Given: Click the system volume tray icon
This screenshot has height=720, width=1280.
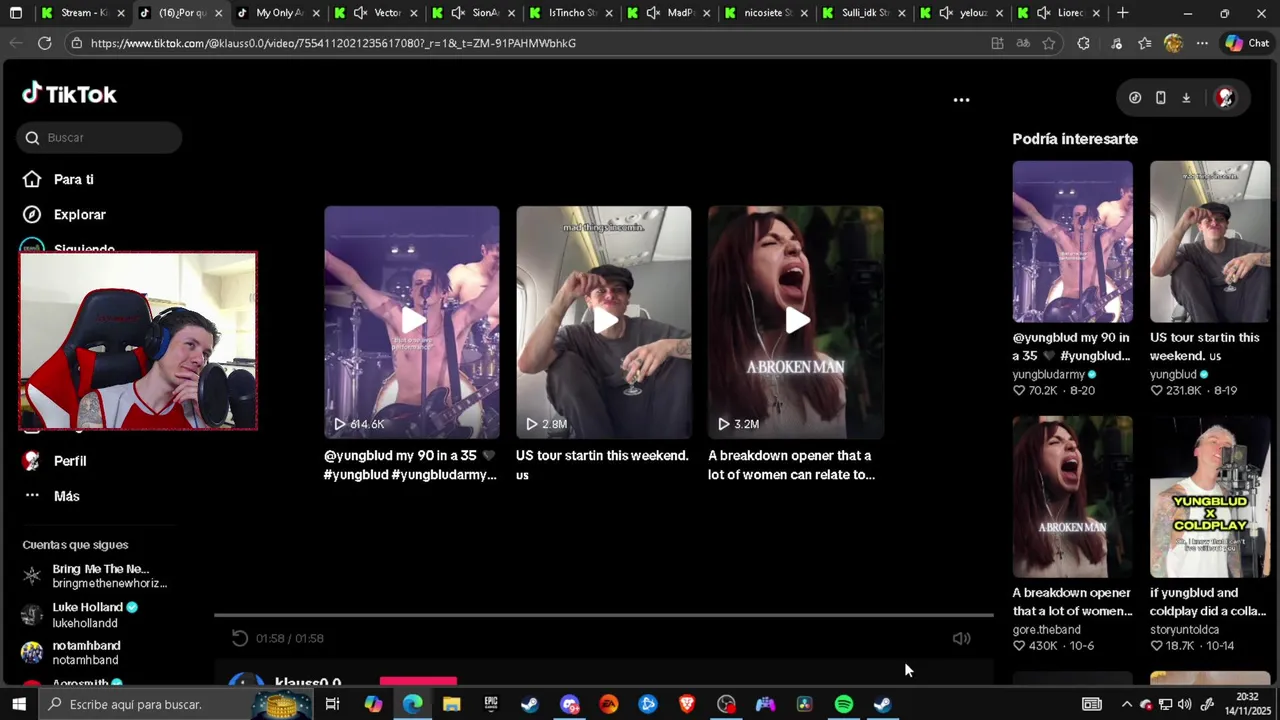Looking at the screenshot, I should [x=1185, y=704].
